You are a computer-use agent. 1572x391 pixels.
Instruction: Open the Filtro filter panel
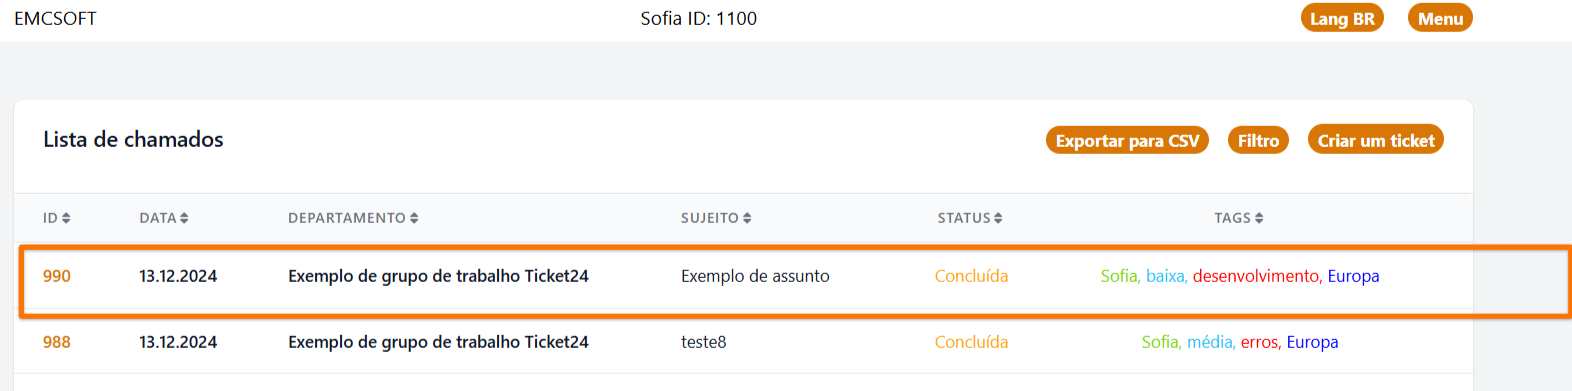coord(1258,140)
